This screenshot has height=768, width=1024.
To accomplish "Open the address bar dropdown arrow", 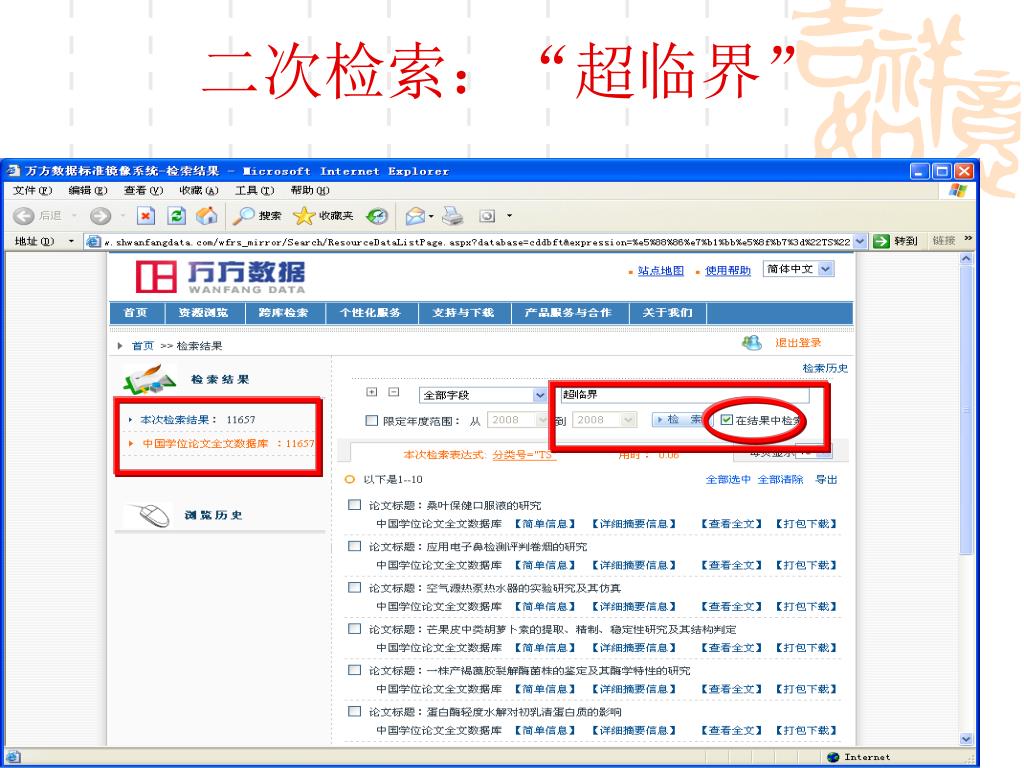I will coord(860,242).
